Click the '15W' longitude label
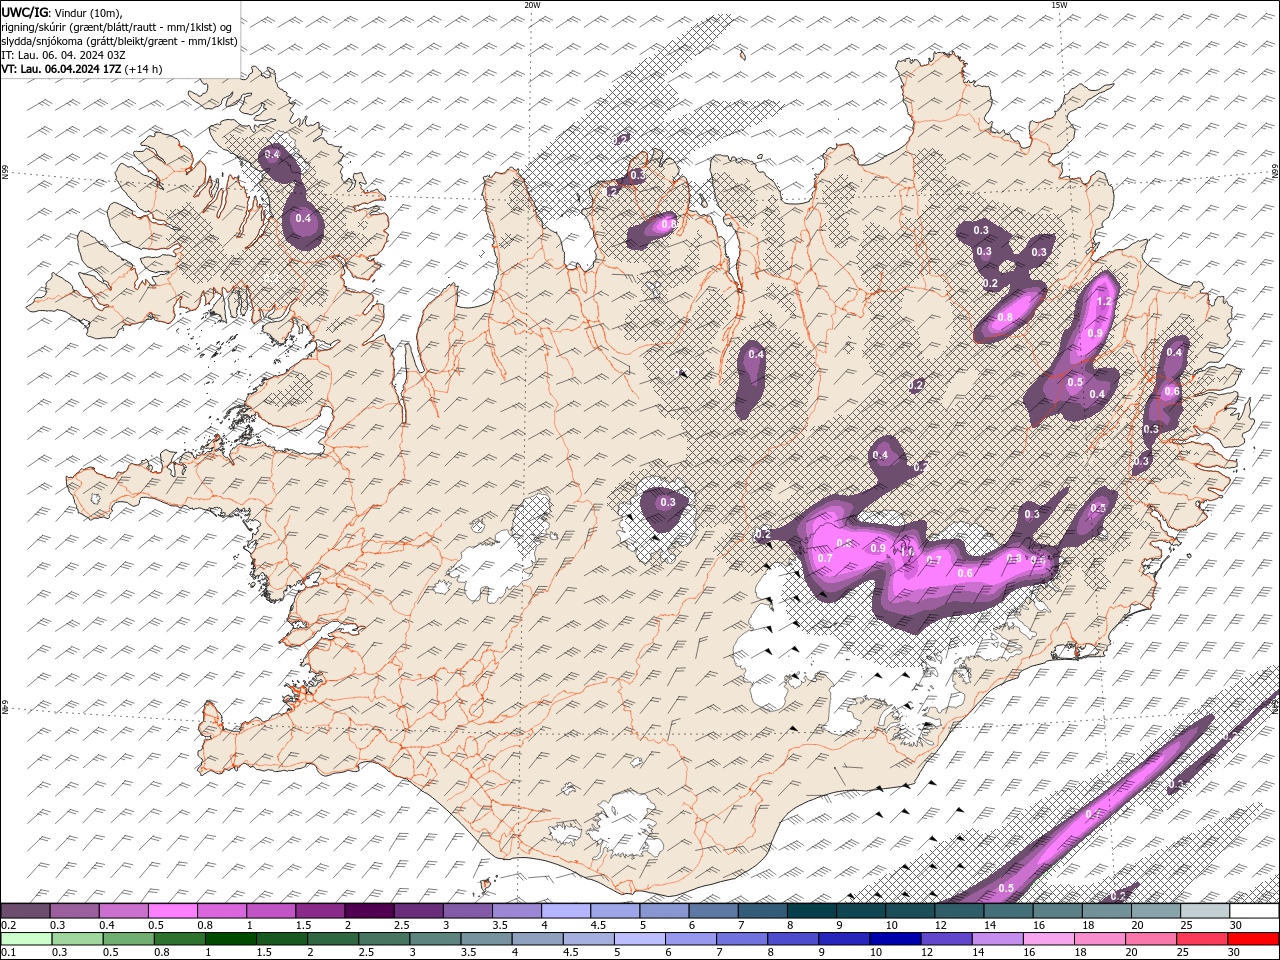 tap(1059, 5)
